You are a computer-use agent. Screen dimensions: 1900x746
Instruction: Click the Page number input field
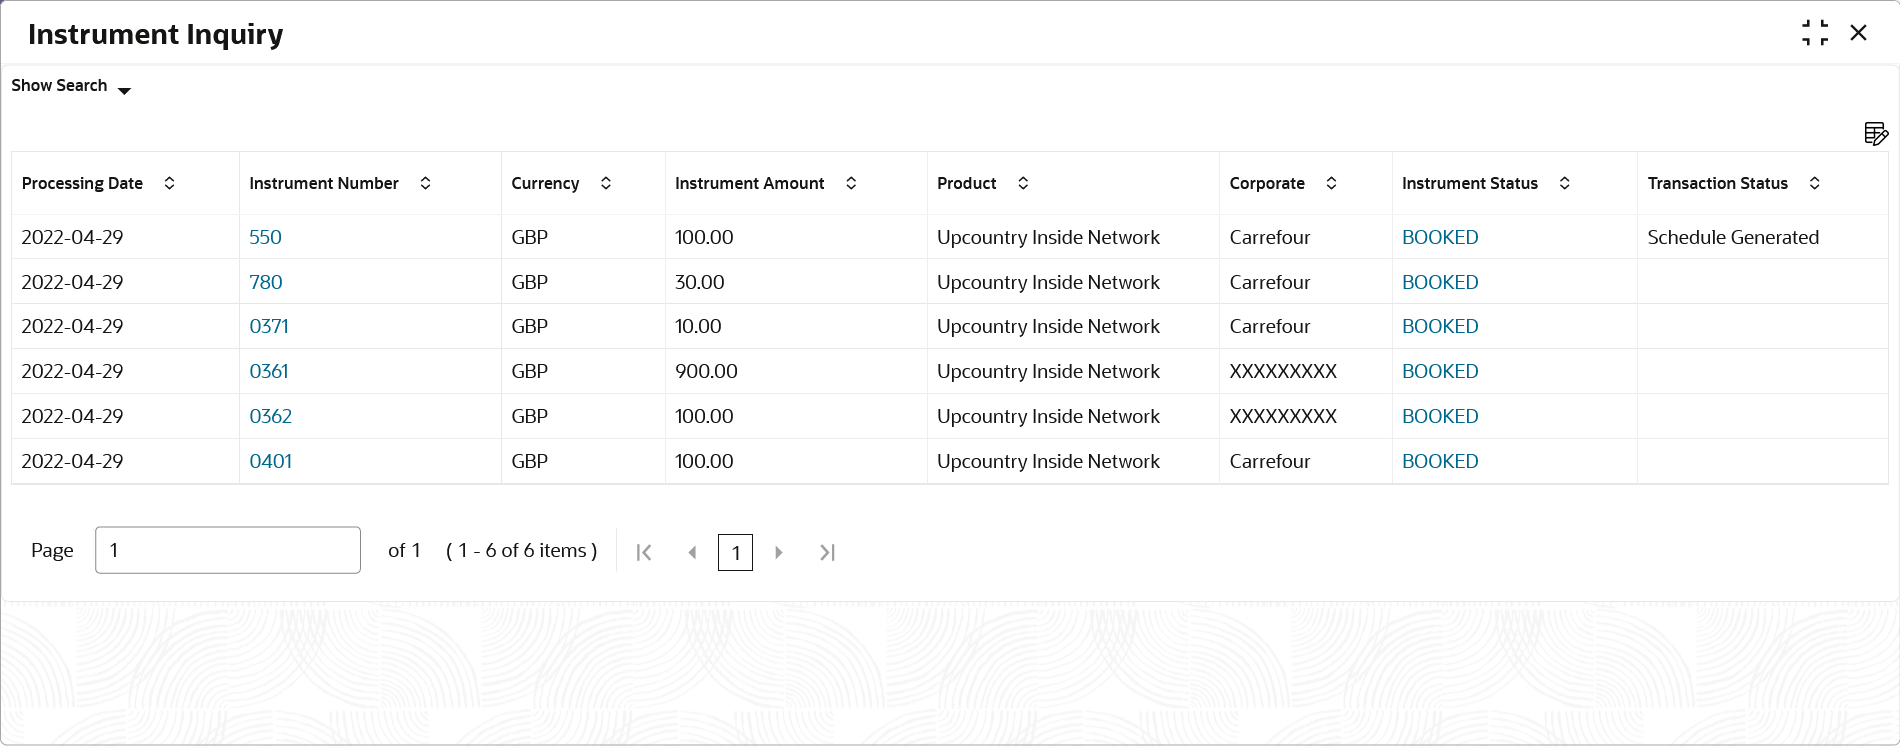228,550
